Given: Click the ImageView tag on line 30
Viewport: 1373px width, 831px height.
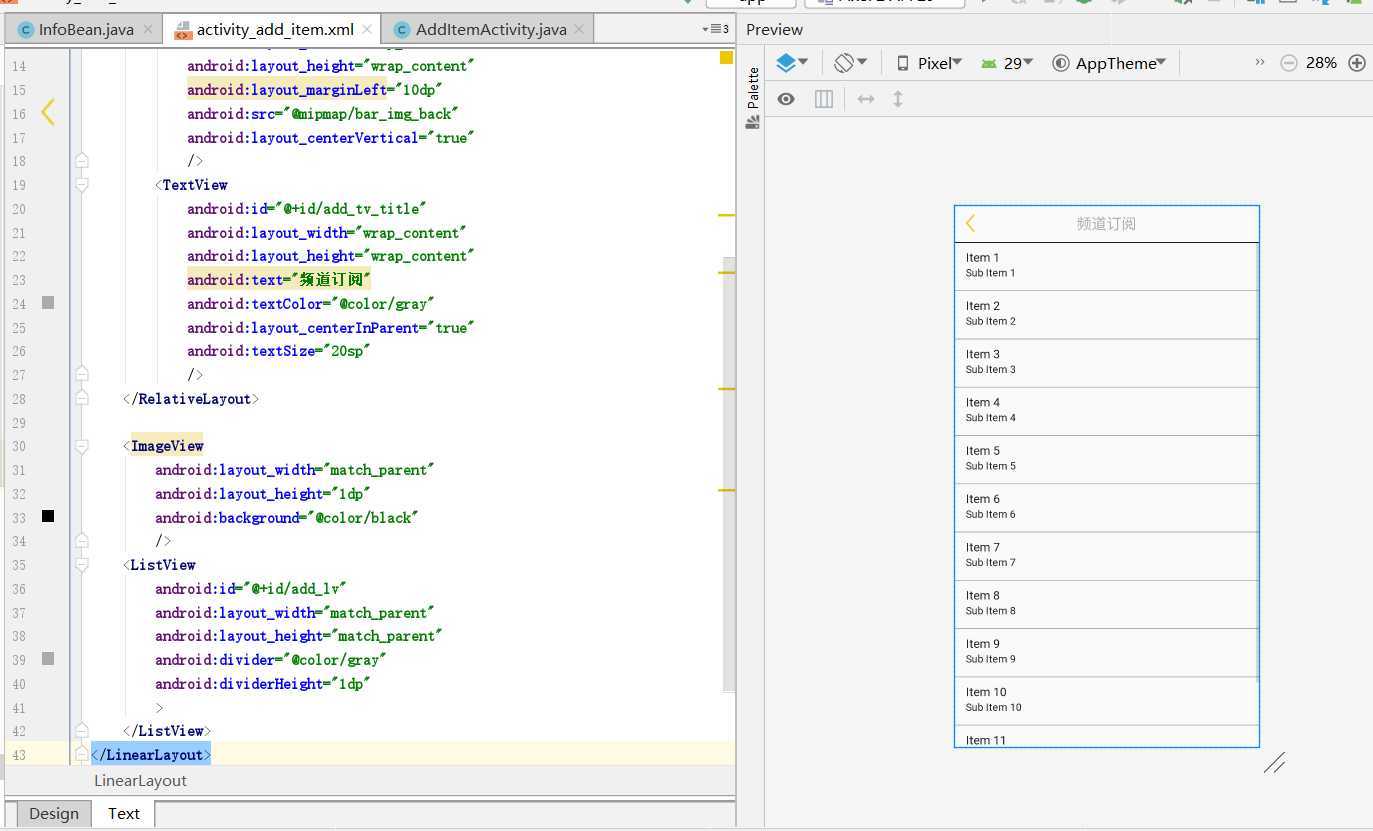Looking at the screenshot, I should 167,446.
